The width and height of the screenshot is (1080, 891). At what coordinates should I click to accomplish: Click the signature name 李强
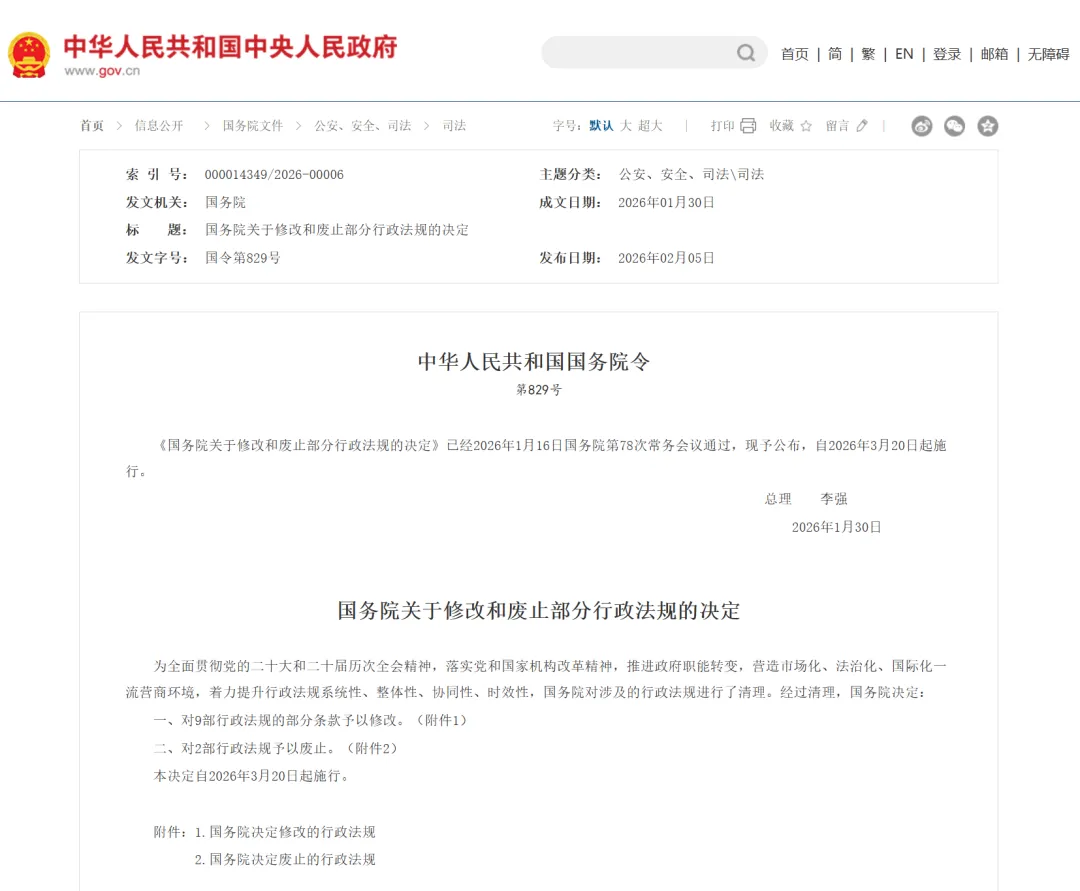(833, 499)
